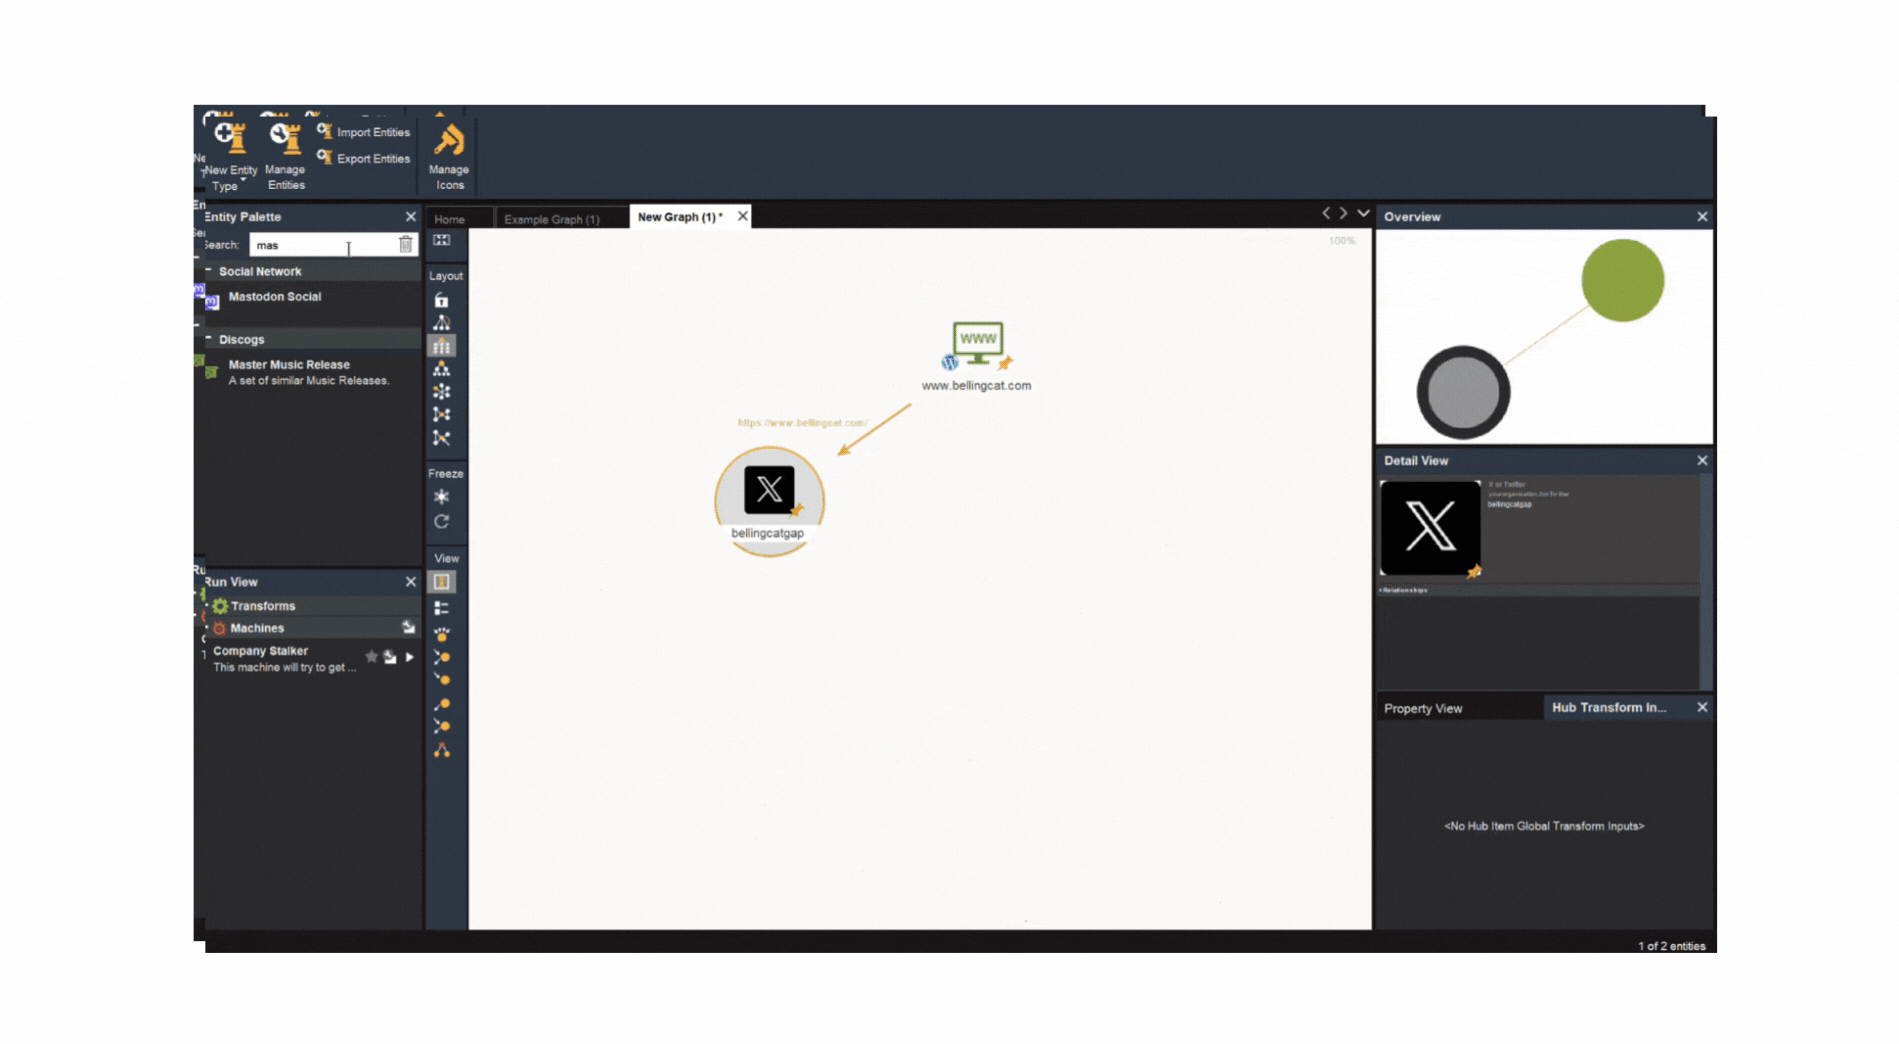This screenshot has height=1044, width=1899.
Task: Open the New Entity Type dropdown arrow
Action: 243,181
